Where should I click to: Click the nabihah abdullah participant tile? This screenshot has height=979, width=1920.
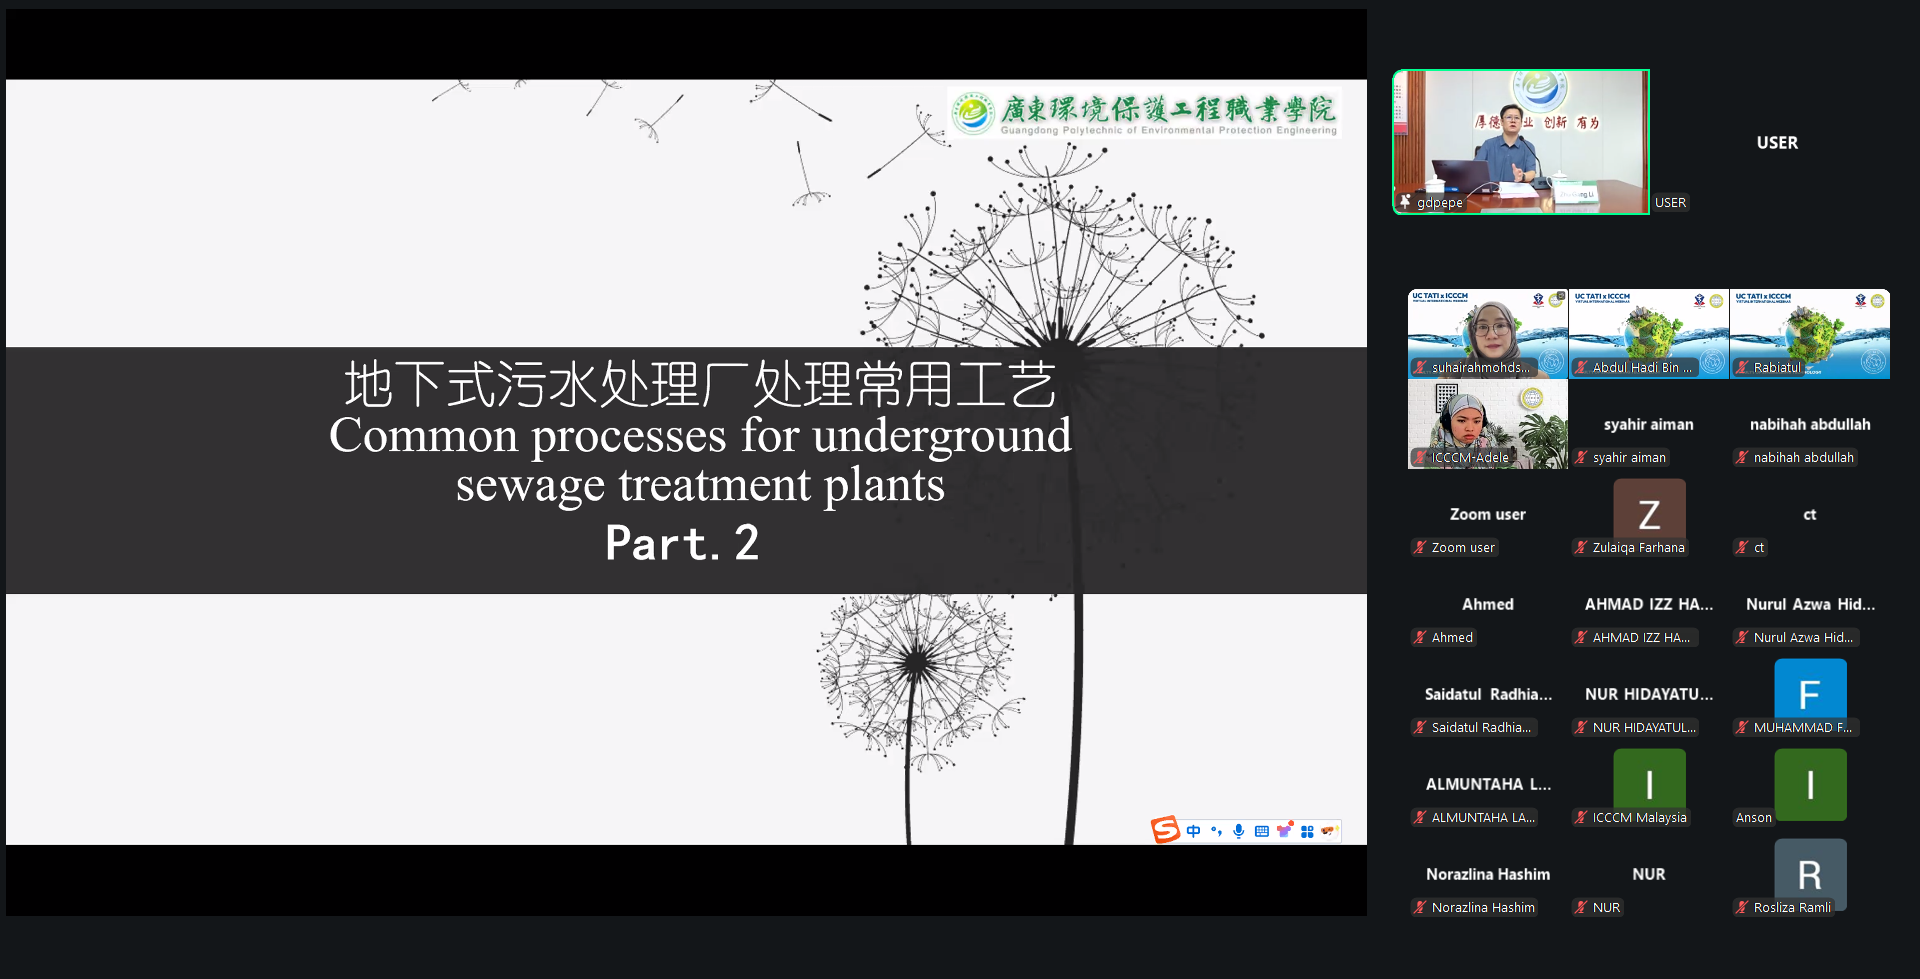[x=1809, y=425]
